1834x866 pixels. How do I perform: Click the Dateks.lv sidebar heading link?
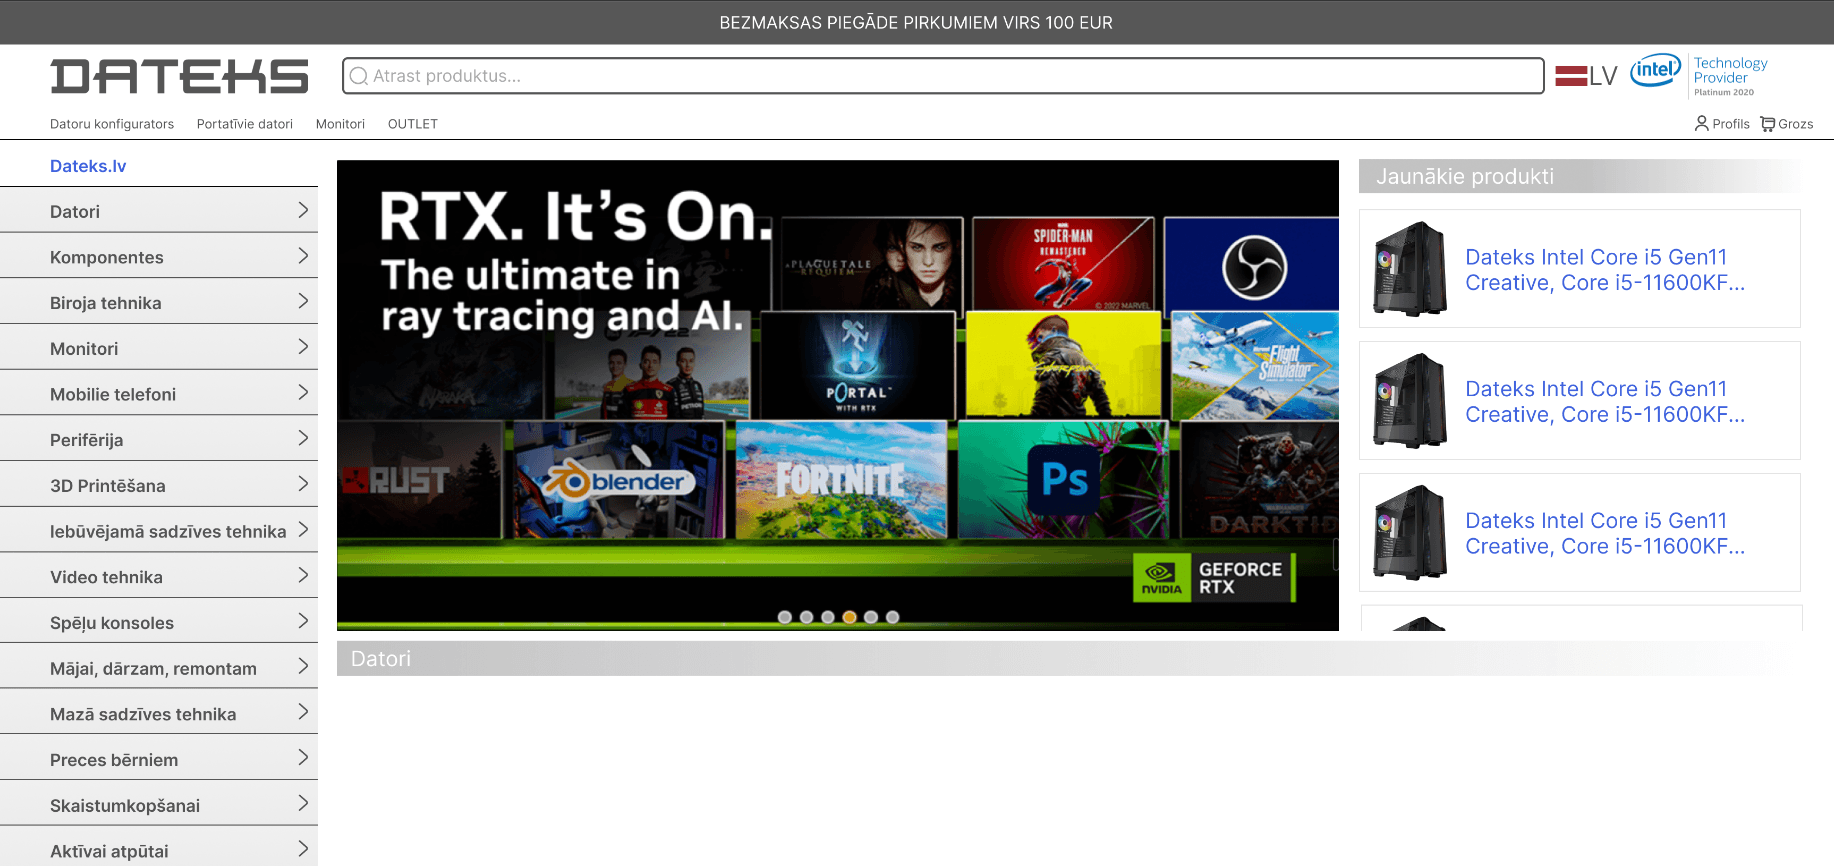[x=88, y=166]
